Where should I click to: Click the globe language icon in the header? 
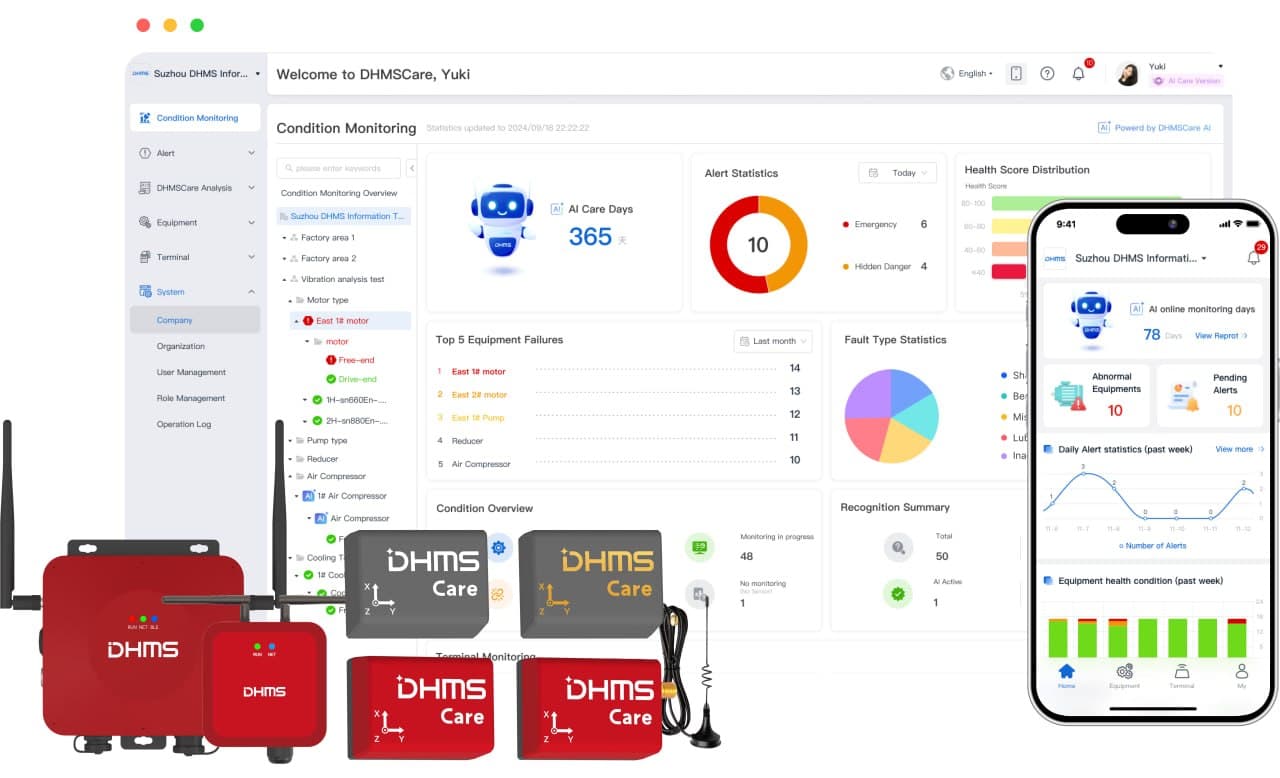coord(947,73)
